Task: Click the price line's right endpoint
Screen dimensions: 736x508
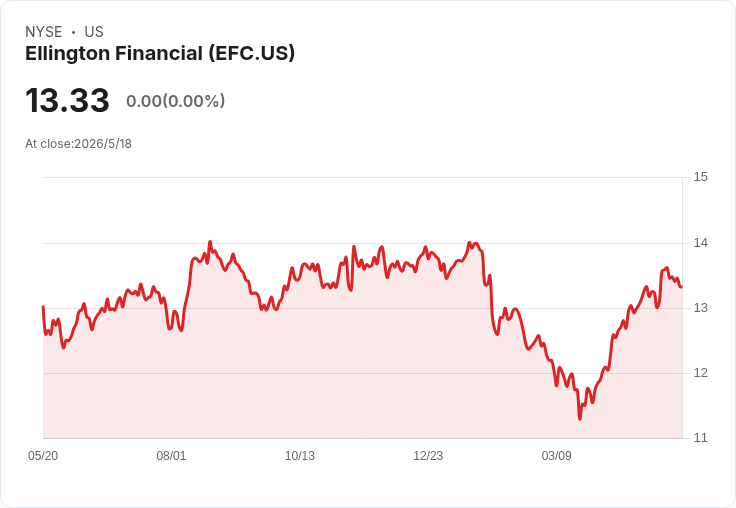Action: click(681, 287)
